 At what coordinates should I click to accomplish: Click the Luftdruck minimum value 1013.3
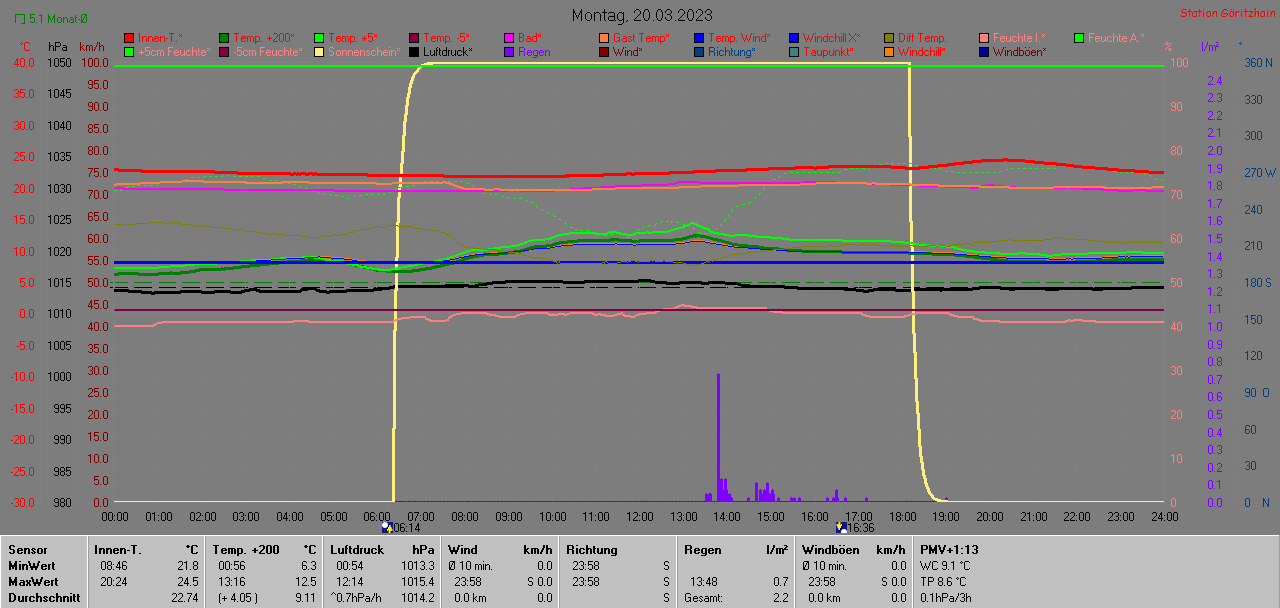point(417,565)
